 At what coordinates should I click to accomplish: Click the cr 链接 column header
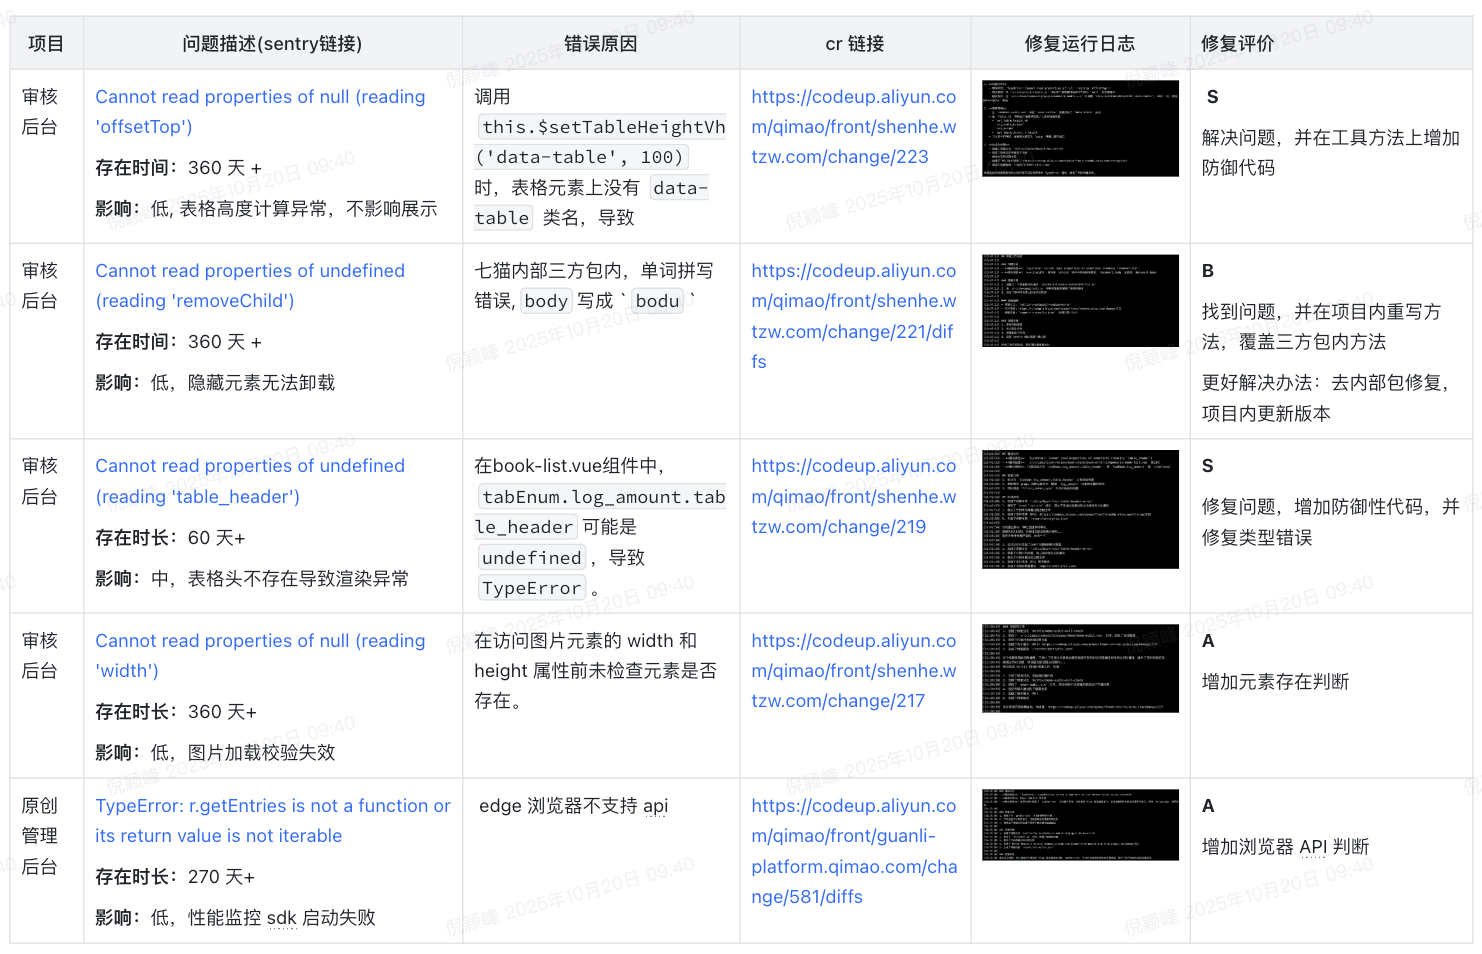pyautogui.click(x=854, y=44)
